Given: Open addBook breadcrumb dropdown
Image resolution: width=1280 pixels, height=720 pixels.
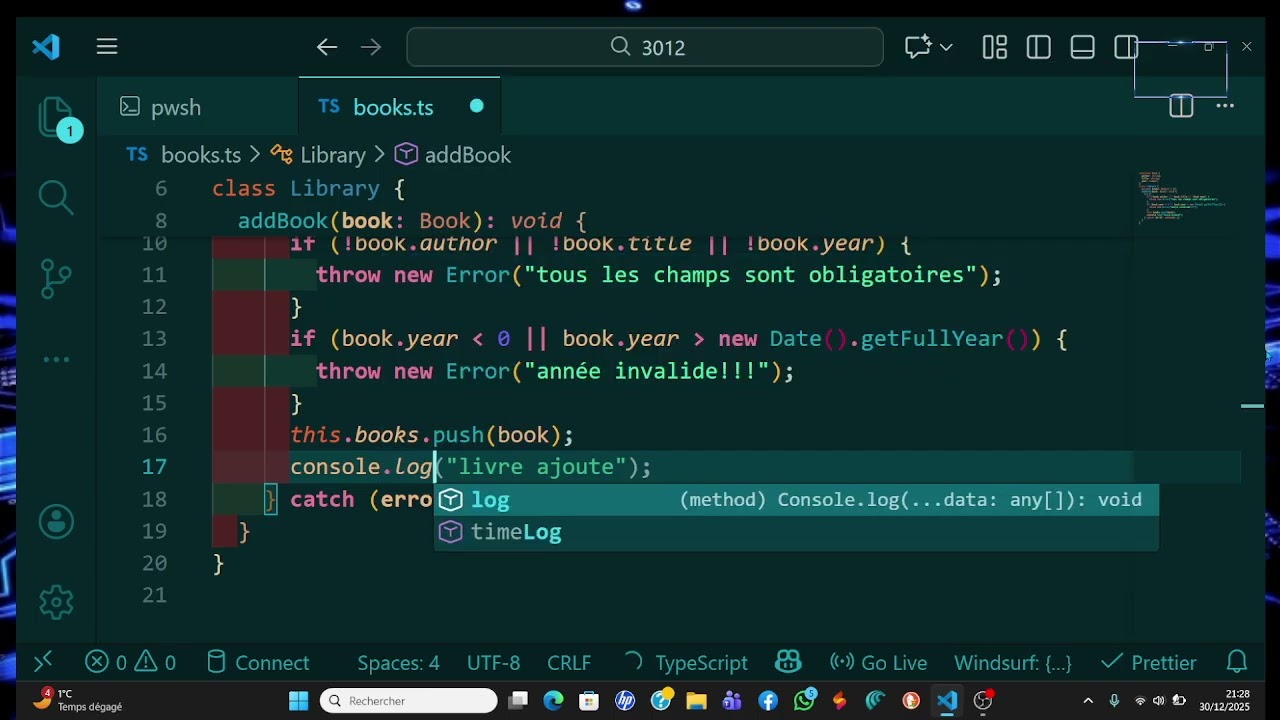Looking at the screenshot, I should pos(467,155).
